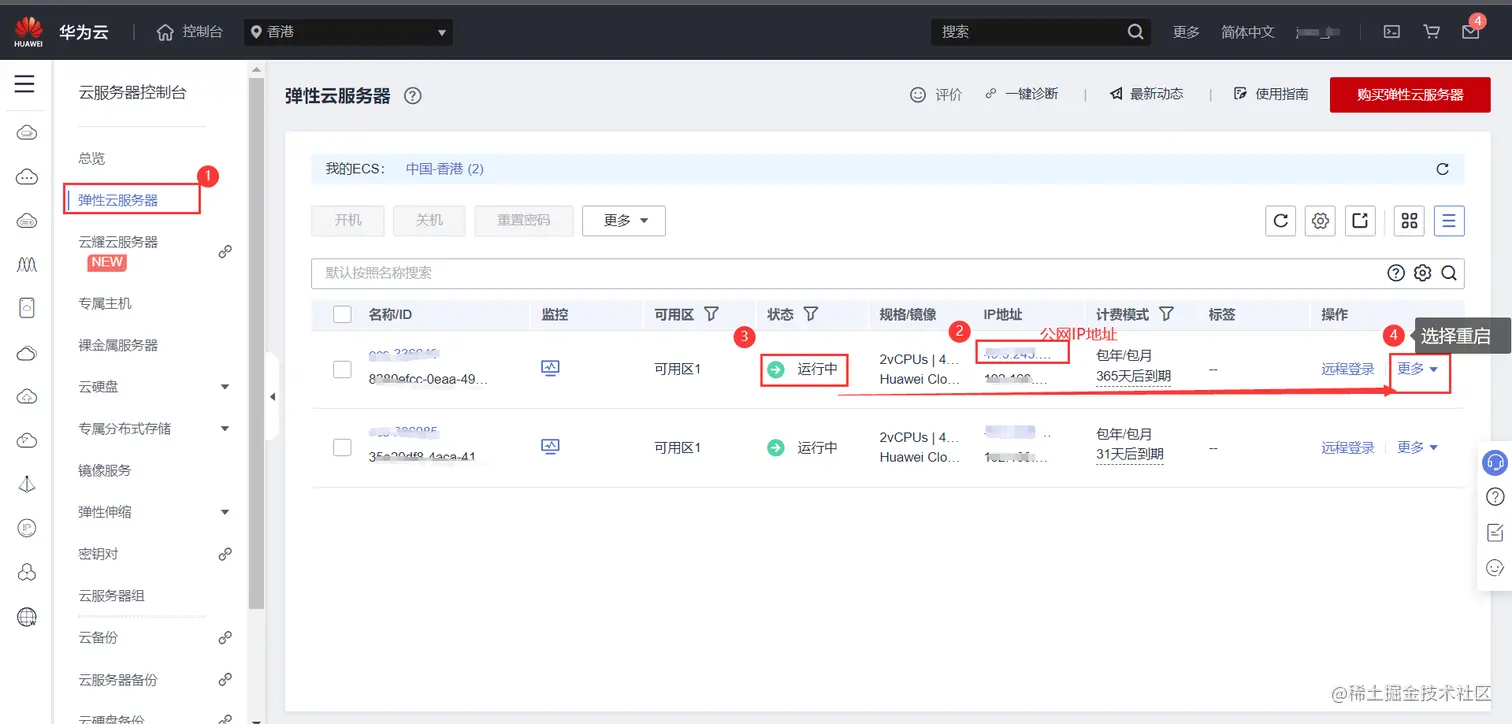Open 镜像服务 in the sidebar
This screenshot has width=1512, height=724.
[x=105, y=470]
